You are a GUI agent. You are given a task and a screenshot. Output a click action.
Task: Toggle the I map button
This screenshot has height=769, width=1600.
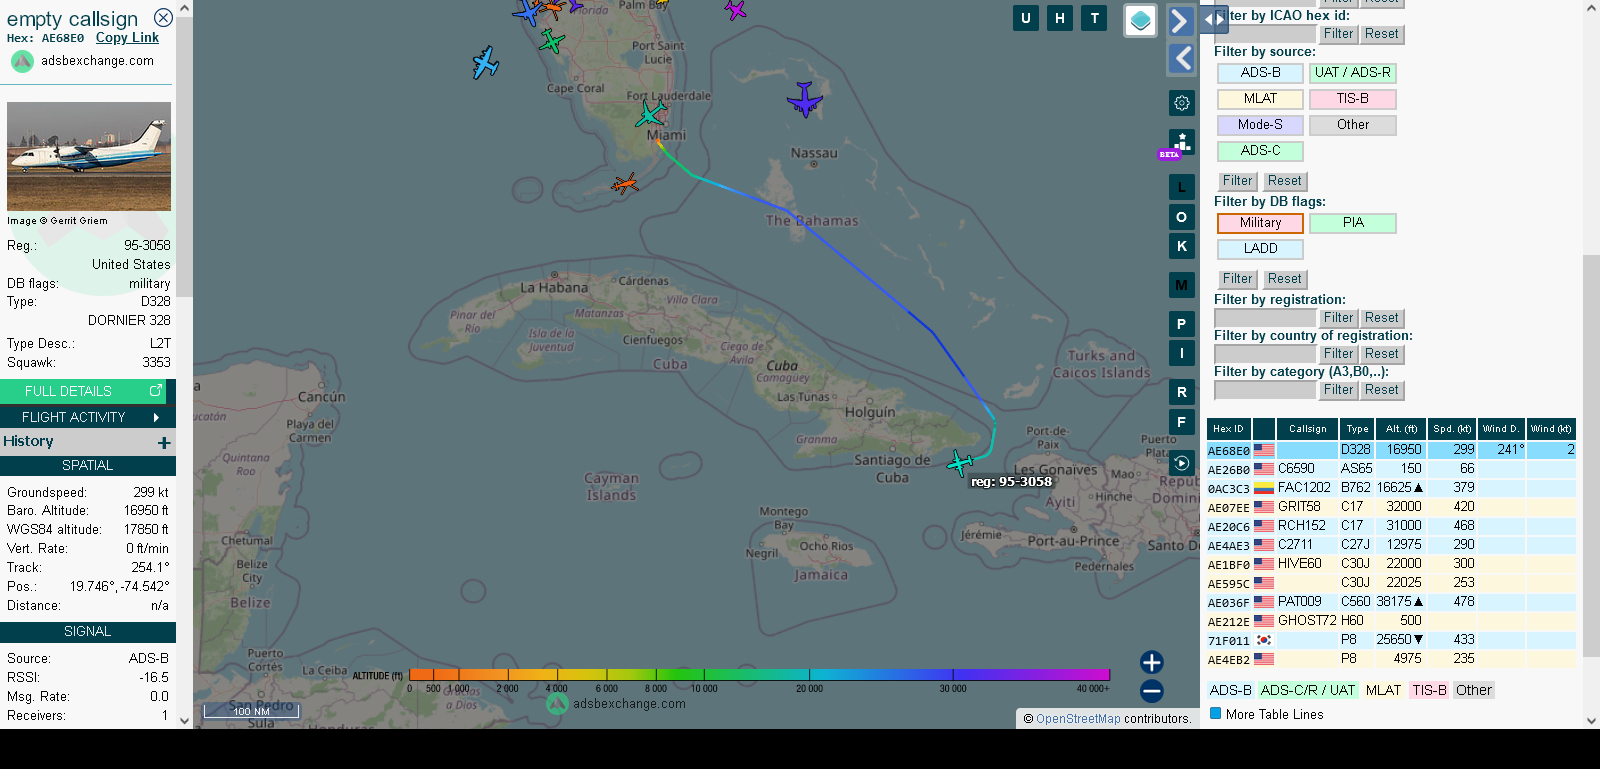point(1182,353)
